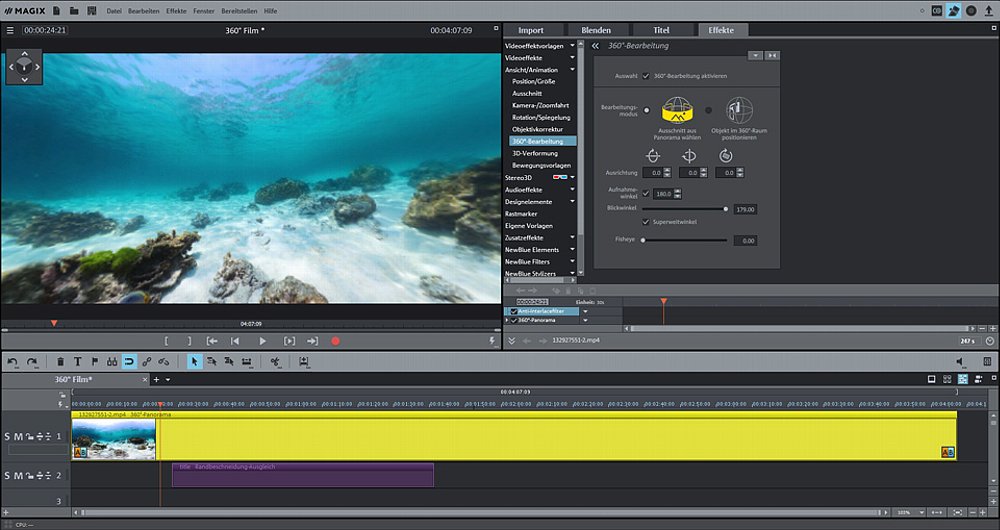This screenshot has height=530, width=1000.
Task: Select the Objekt im 360°-Raum positionieren radio
Action: [709, 110]
